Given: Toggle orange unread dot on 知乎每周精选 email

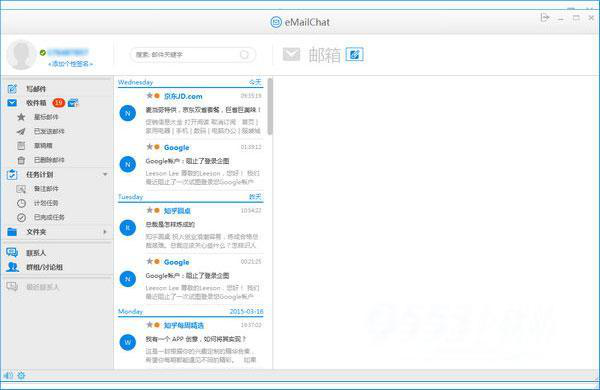Looking at the screenshot, I should [x=157, y=325].
